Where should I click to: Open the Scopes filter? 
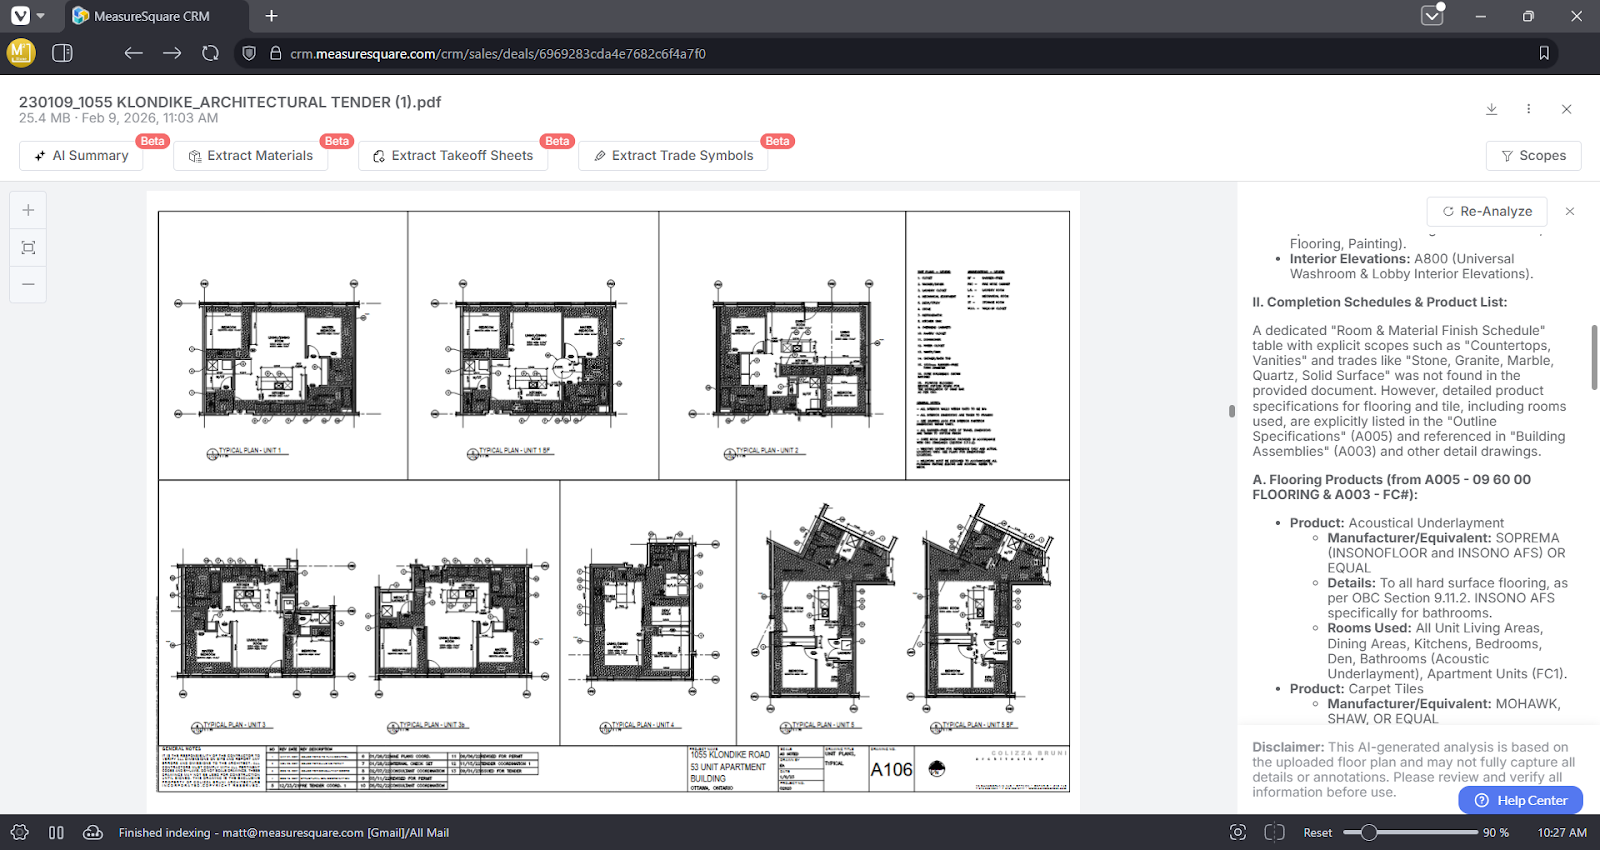coord(1533,156)
